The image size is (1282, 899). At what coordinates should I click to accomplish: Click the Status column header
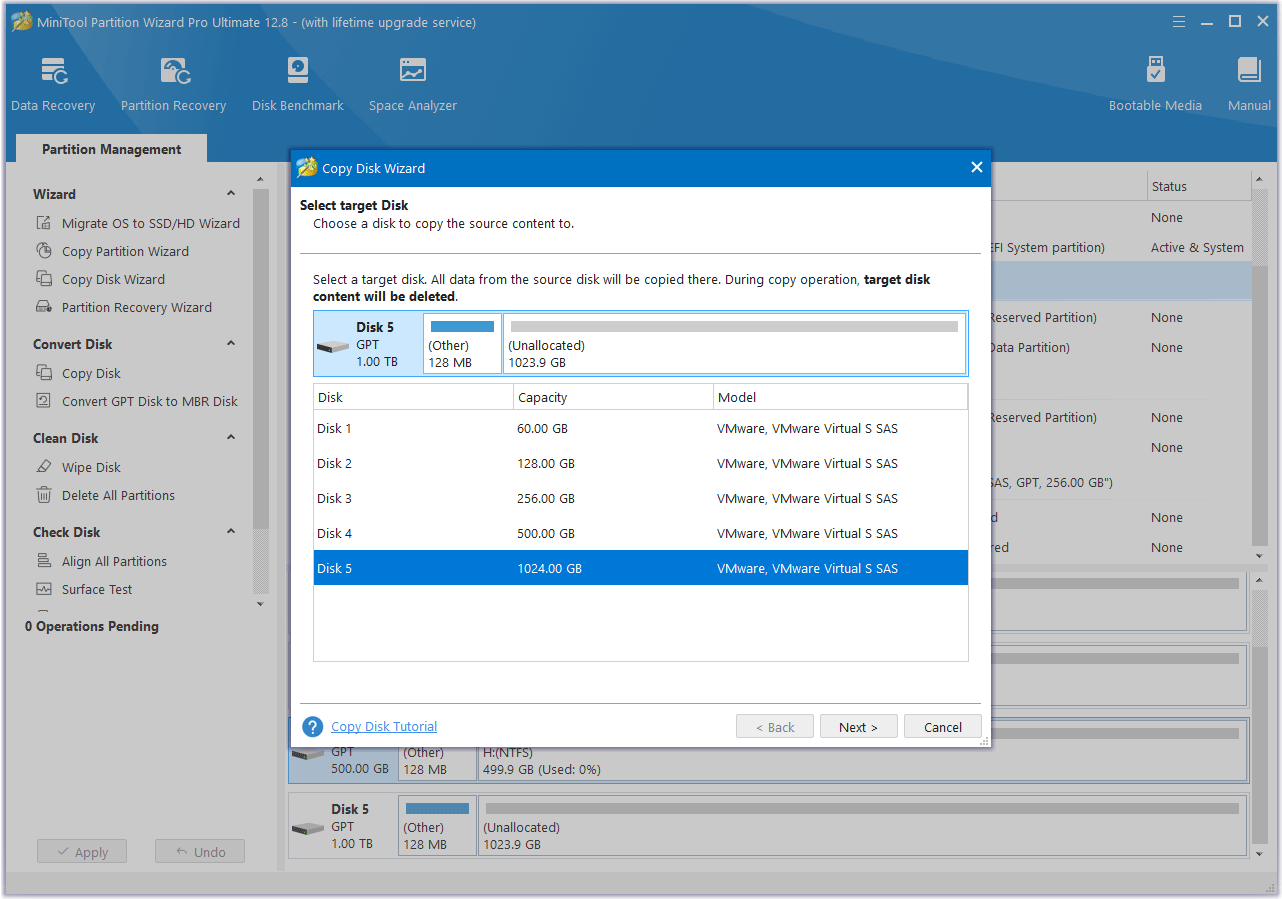1199,186
